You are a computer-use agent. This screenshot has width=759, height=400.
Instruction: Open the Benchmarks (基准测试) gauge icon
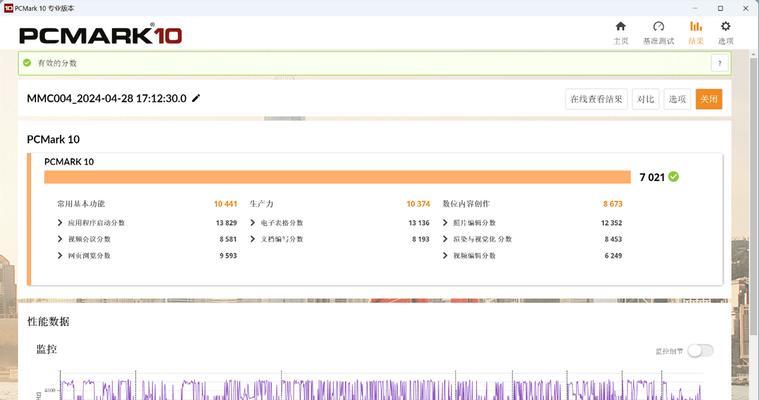point(658,26)
